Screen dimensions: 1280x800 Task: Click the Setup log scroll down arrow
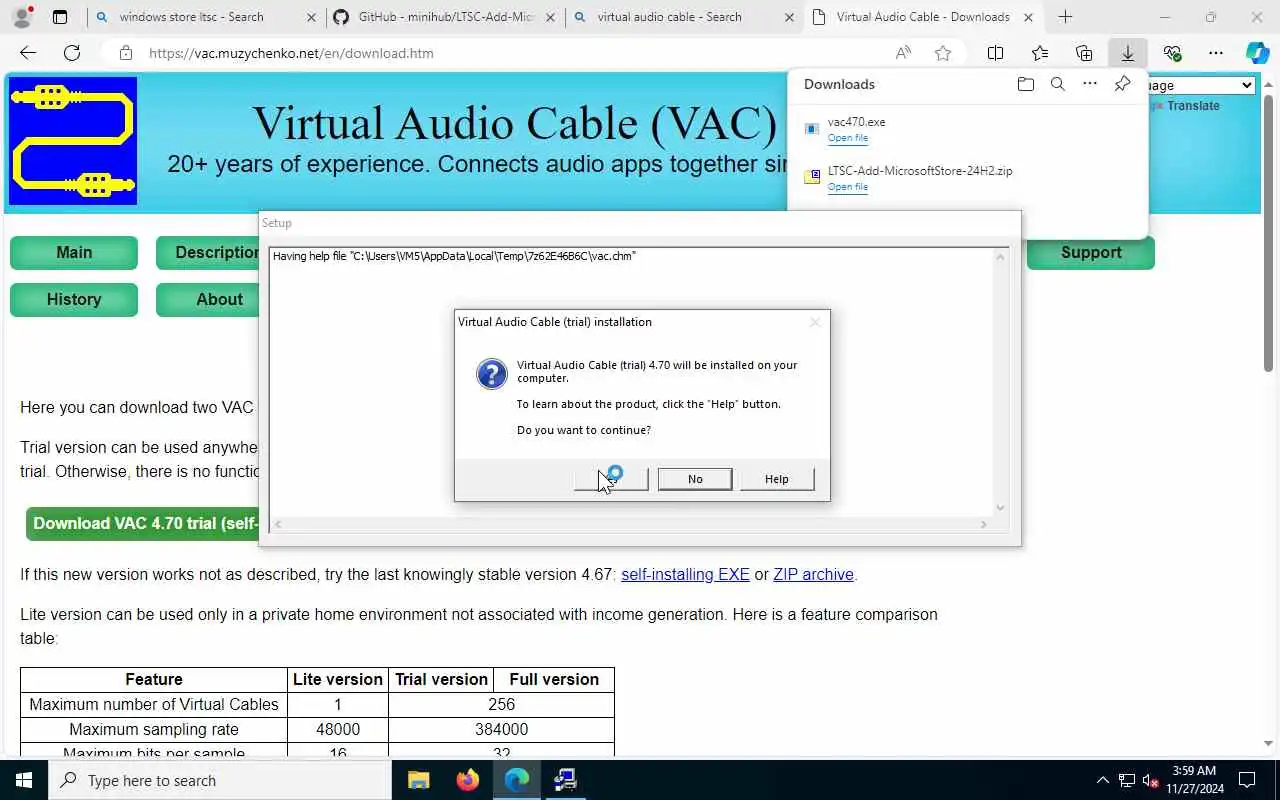pos(1000,508)
